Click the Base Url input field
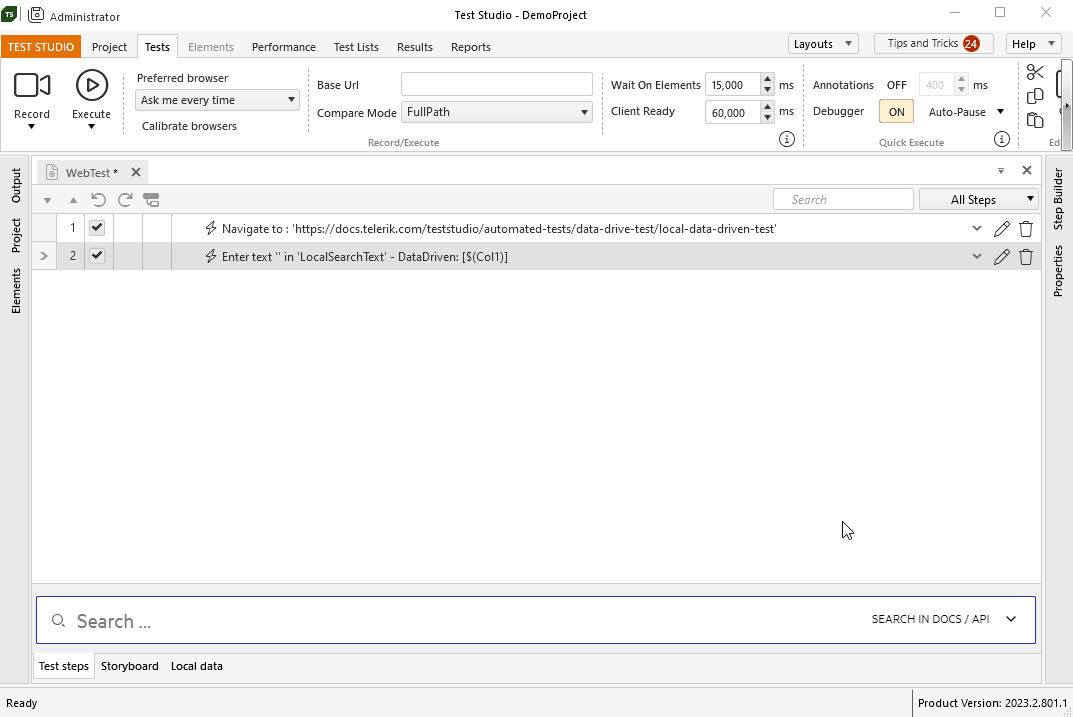 (497, 84)
